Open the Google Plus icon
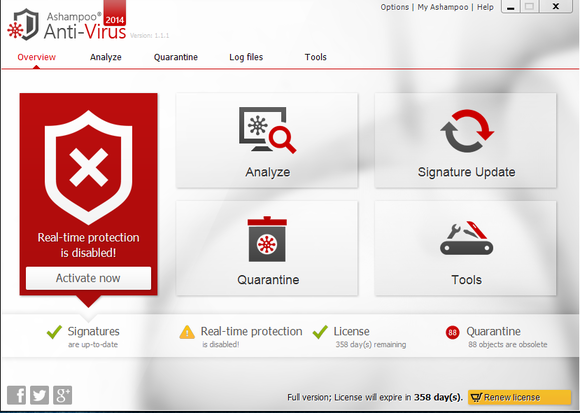The height and width of the screenshot is (413, 580). 63,395
